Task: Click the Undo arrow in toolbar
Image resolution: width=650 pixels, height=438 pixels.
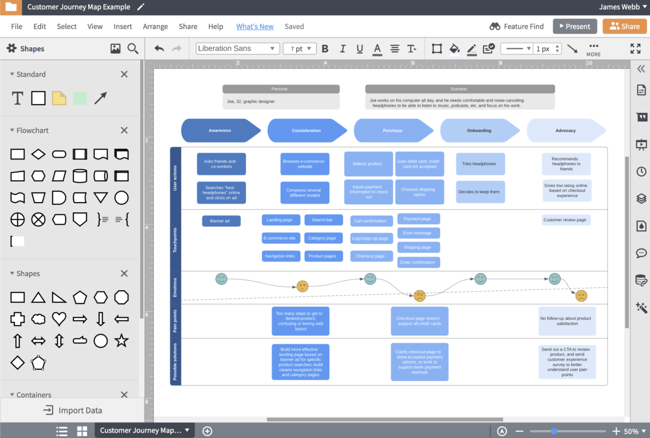Action: pos(159,48)
